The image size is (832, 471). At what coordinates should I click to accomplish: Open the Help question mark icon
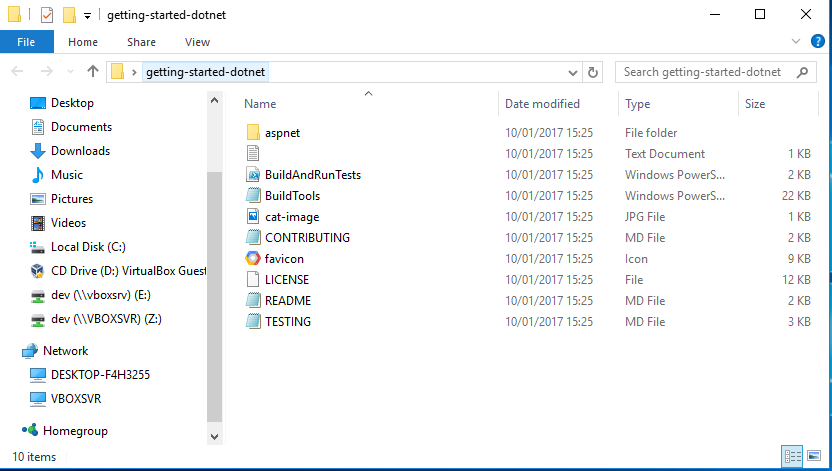tap(817, 41)
